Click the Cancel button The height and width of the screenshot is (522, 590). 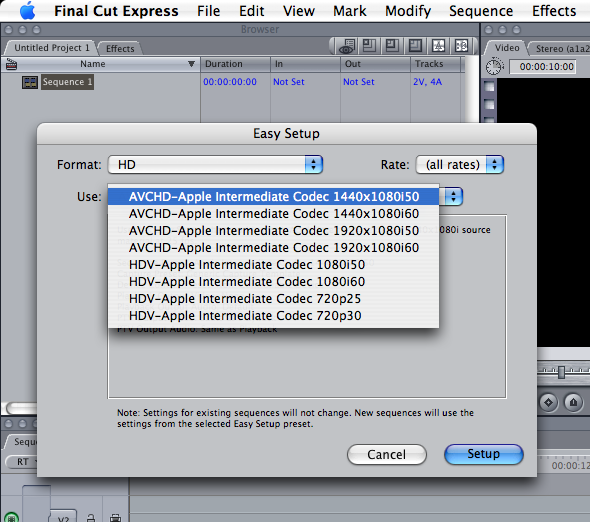click(x=386, y=454)
